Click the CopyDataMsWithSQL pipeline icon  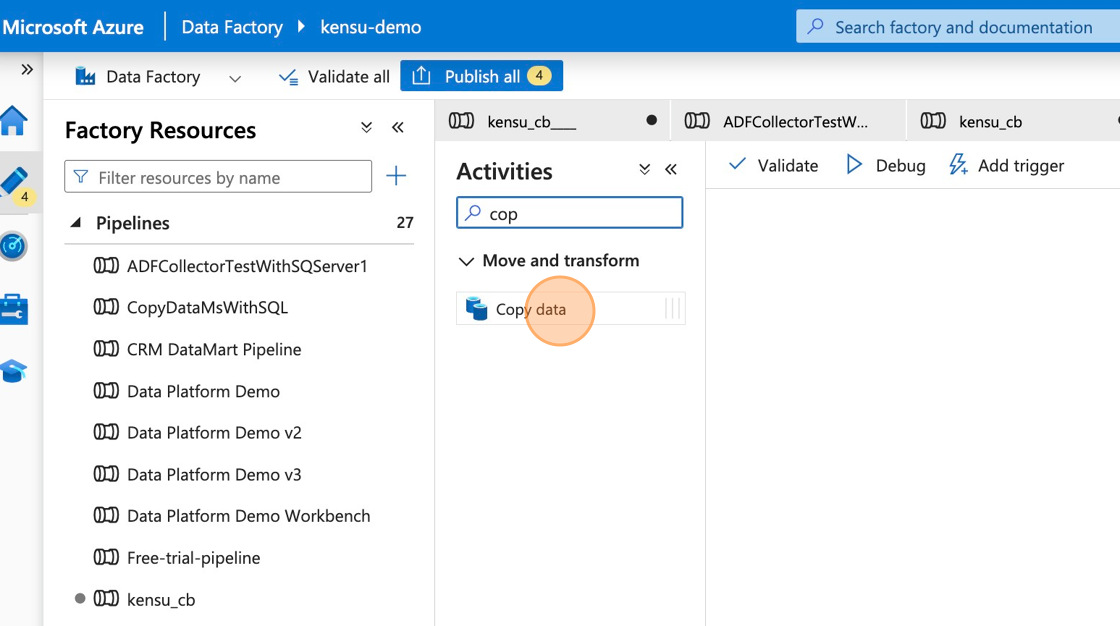pyautogui.click(x=106, y=307)
